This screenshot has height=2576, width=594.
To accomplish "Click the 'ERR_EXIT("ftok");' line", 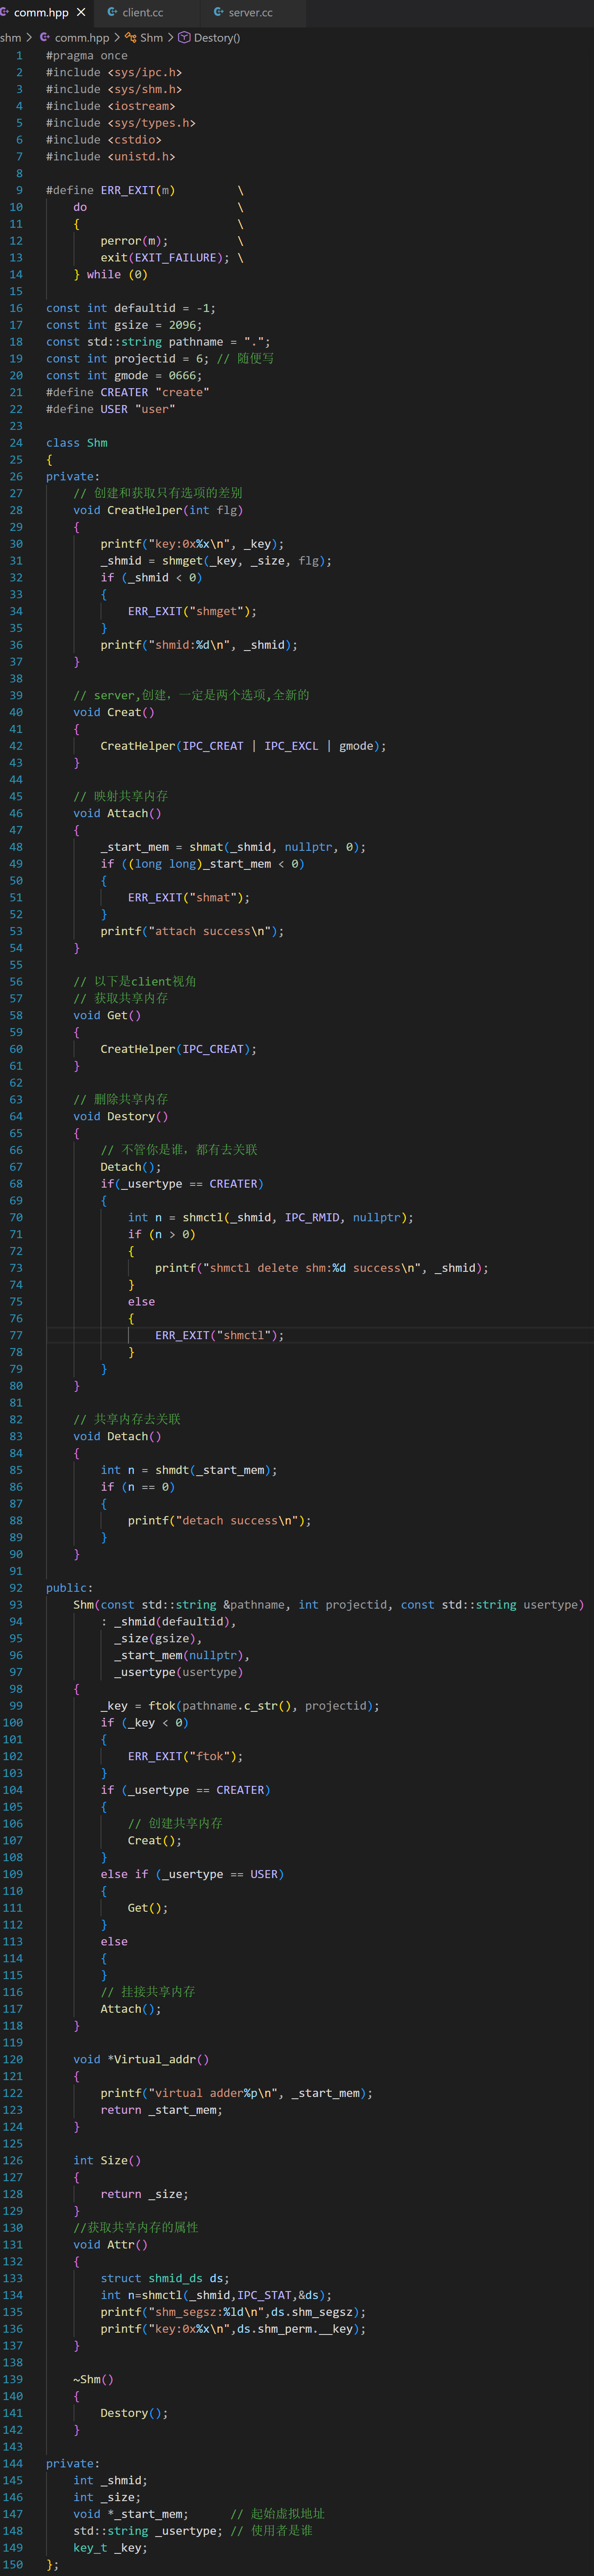I will click(185, 1756).
